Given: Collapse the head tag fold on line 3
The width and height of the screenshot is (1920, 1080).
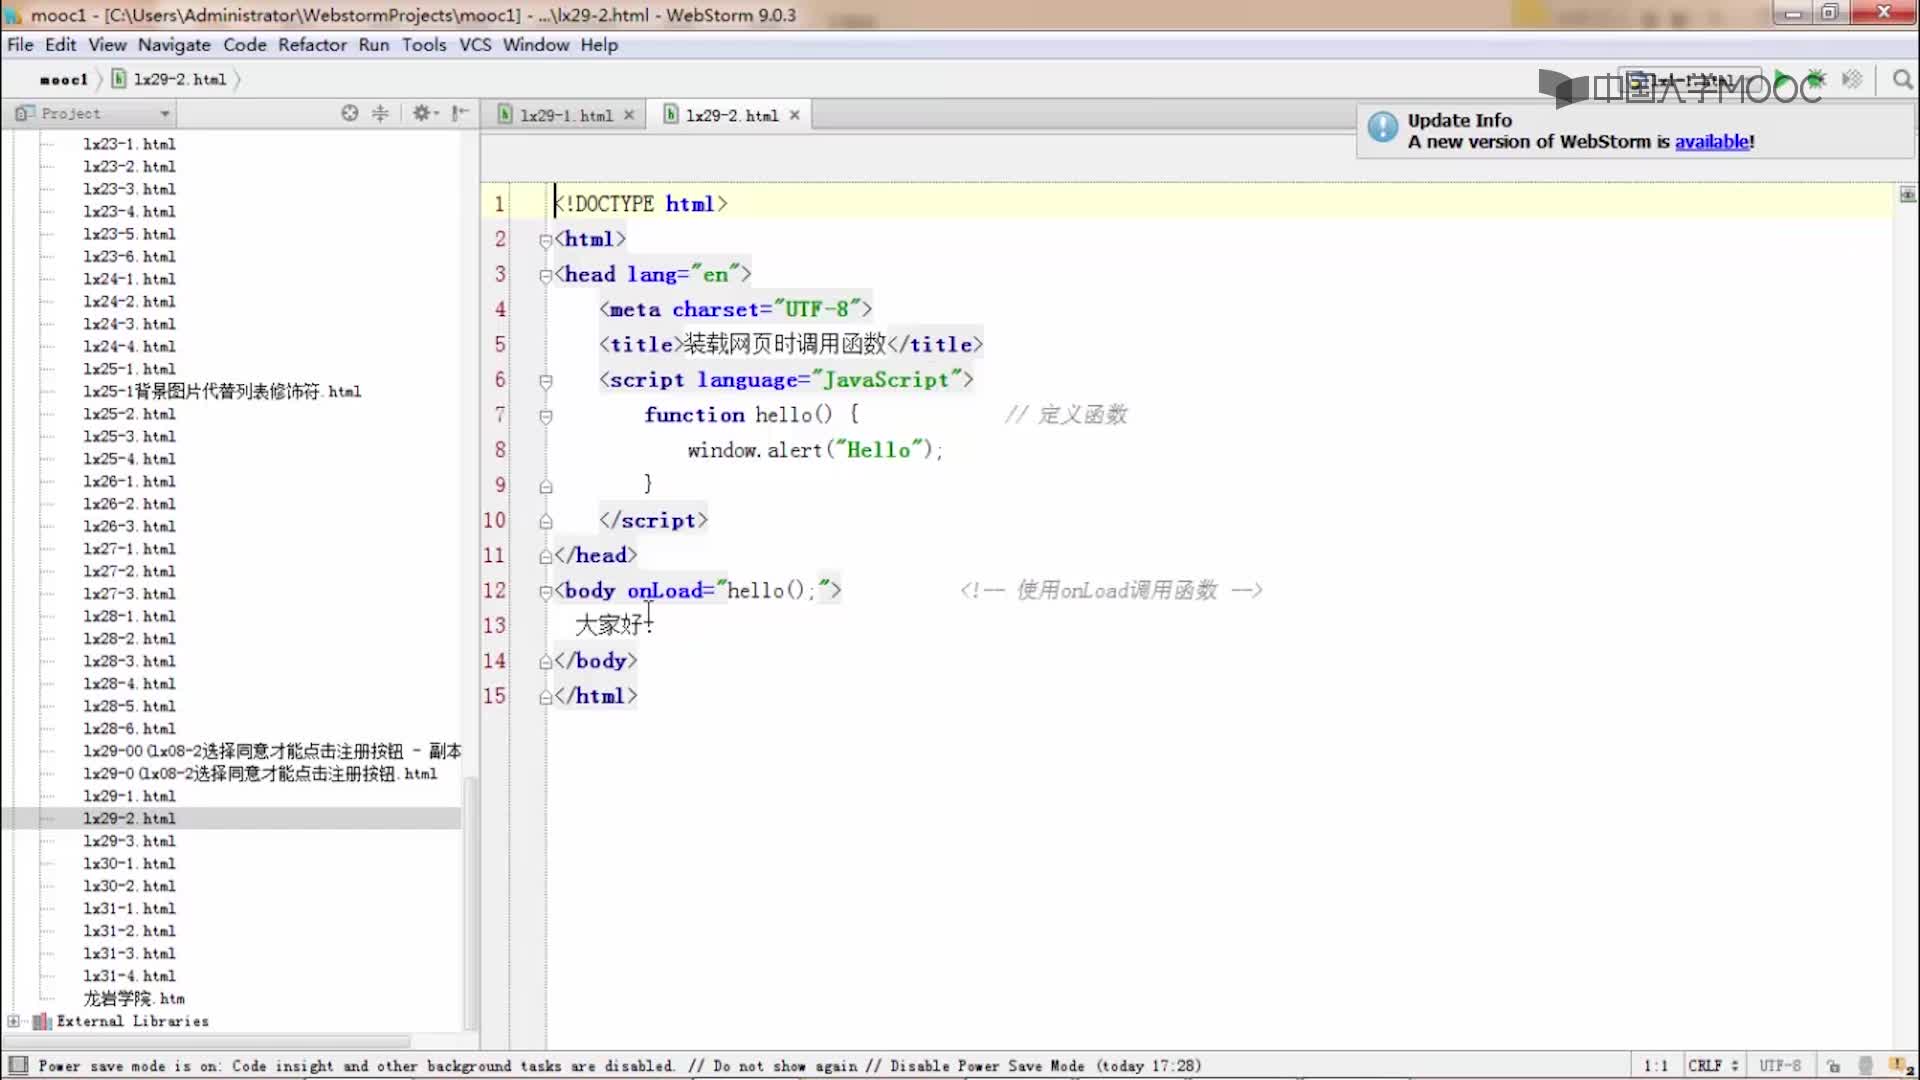Looking at the screenshot, I should click(x=545, y=275).
